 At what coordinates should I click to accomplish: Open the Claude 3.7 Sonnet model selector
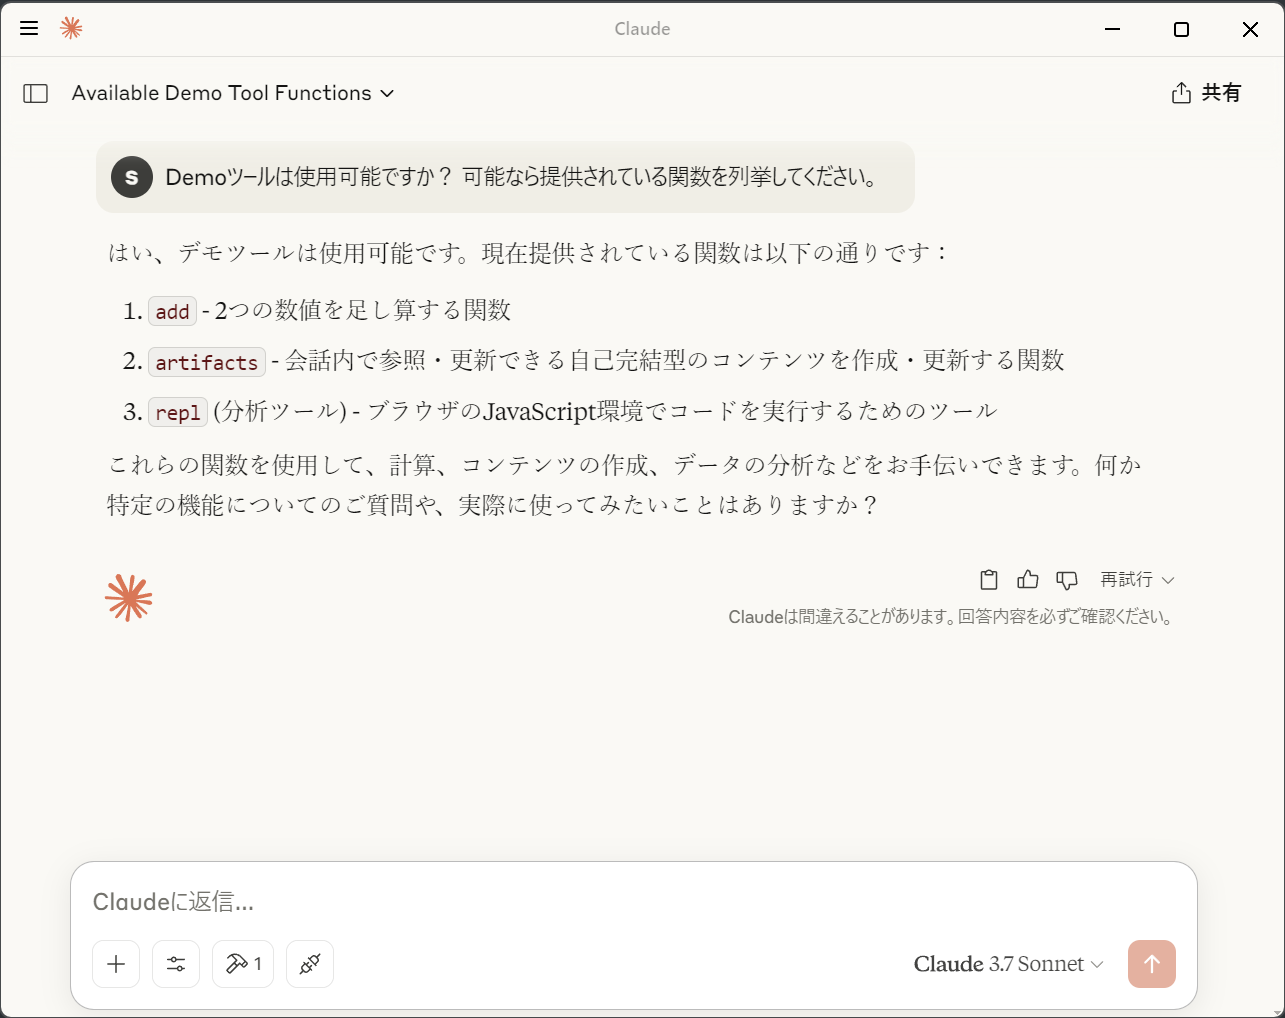click(1008, 964)
